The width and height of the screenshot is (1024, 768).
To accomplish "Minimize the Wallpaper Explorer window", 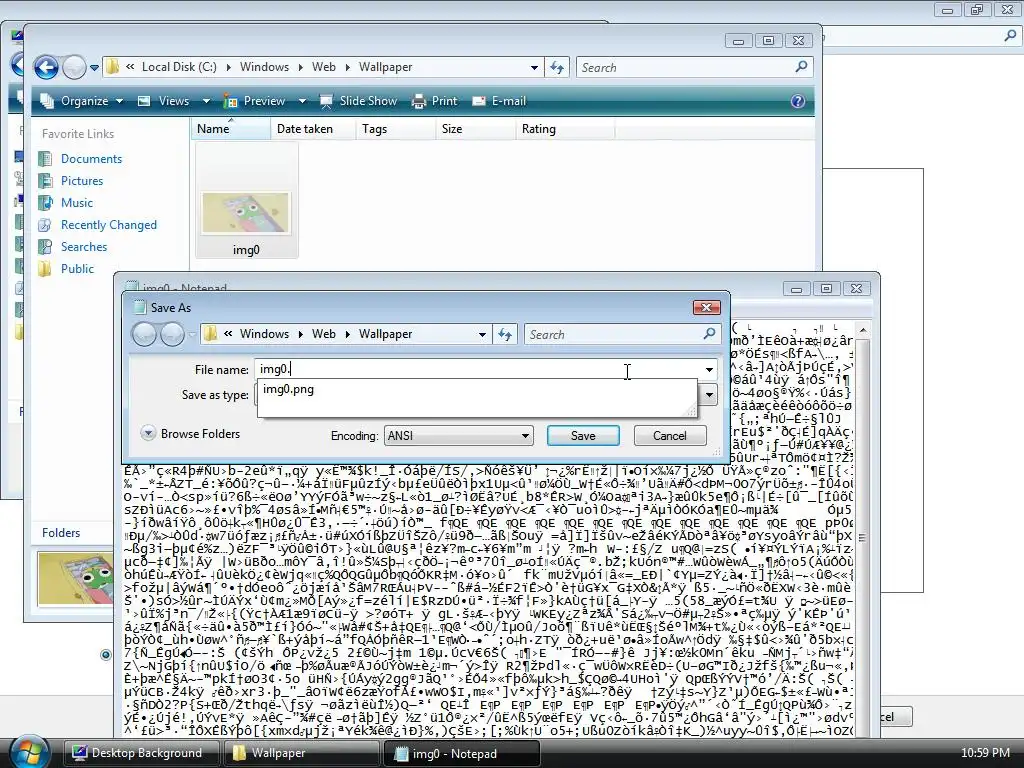I will (738, 40).
